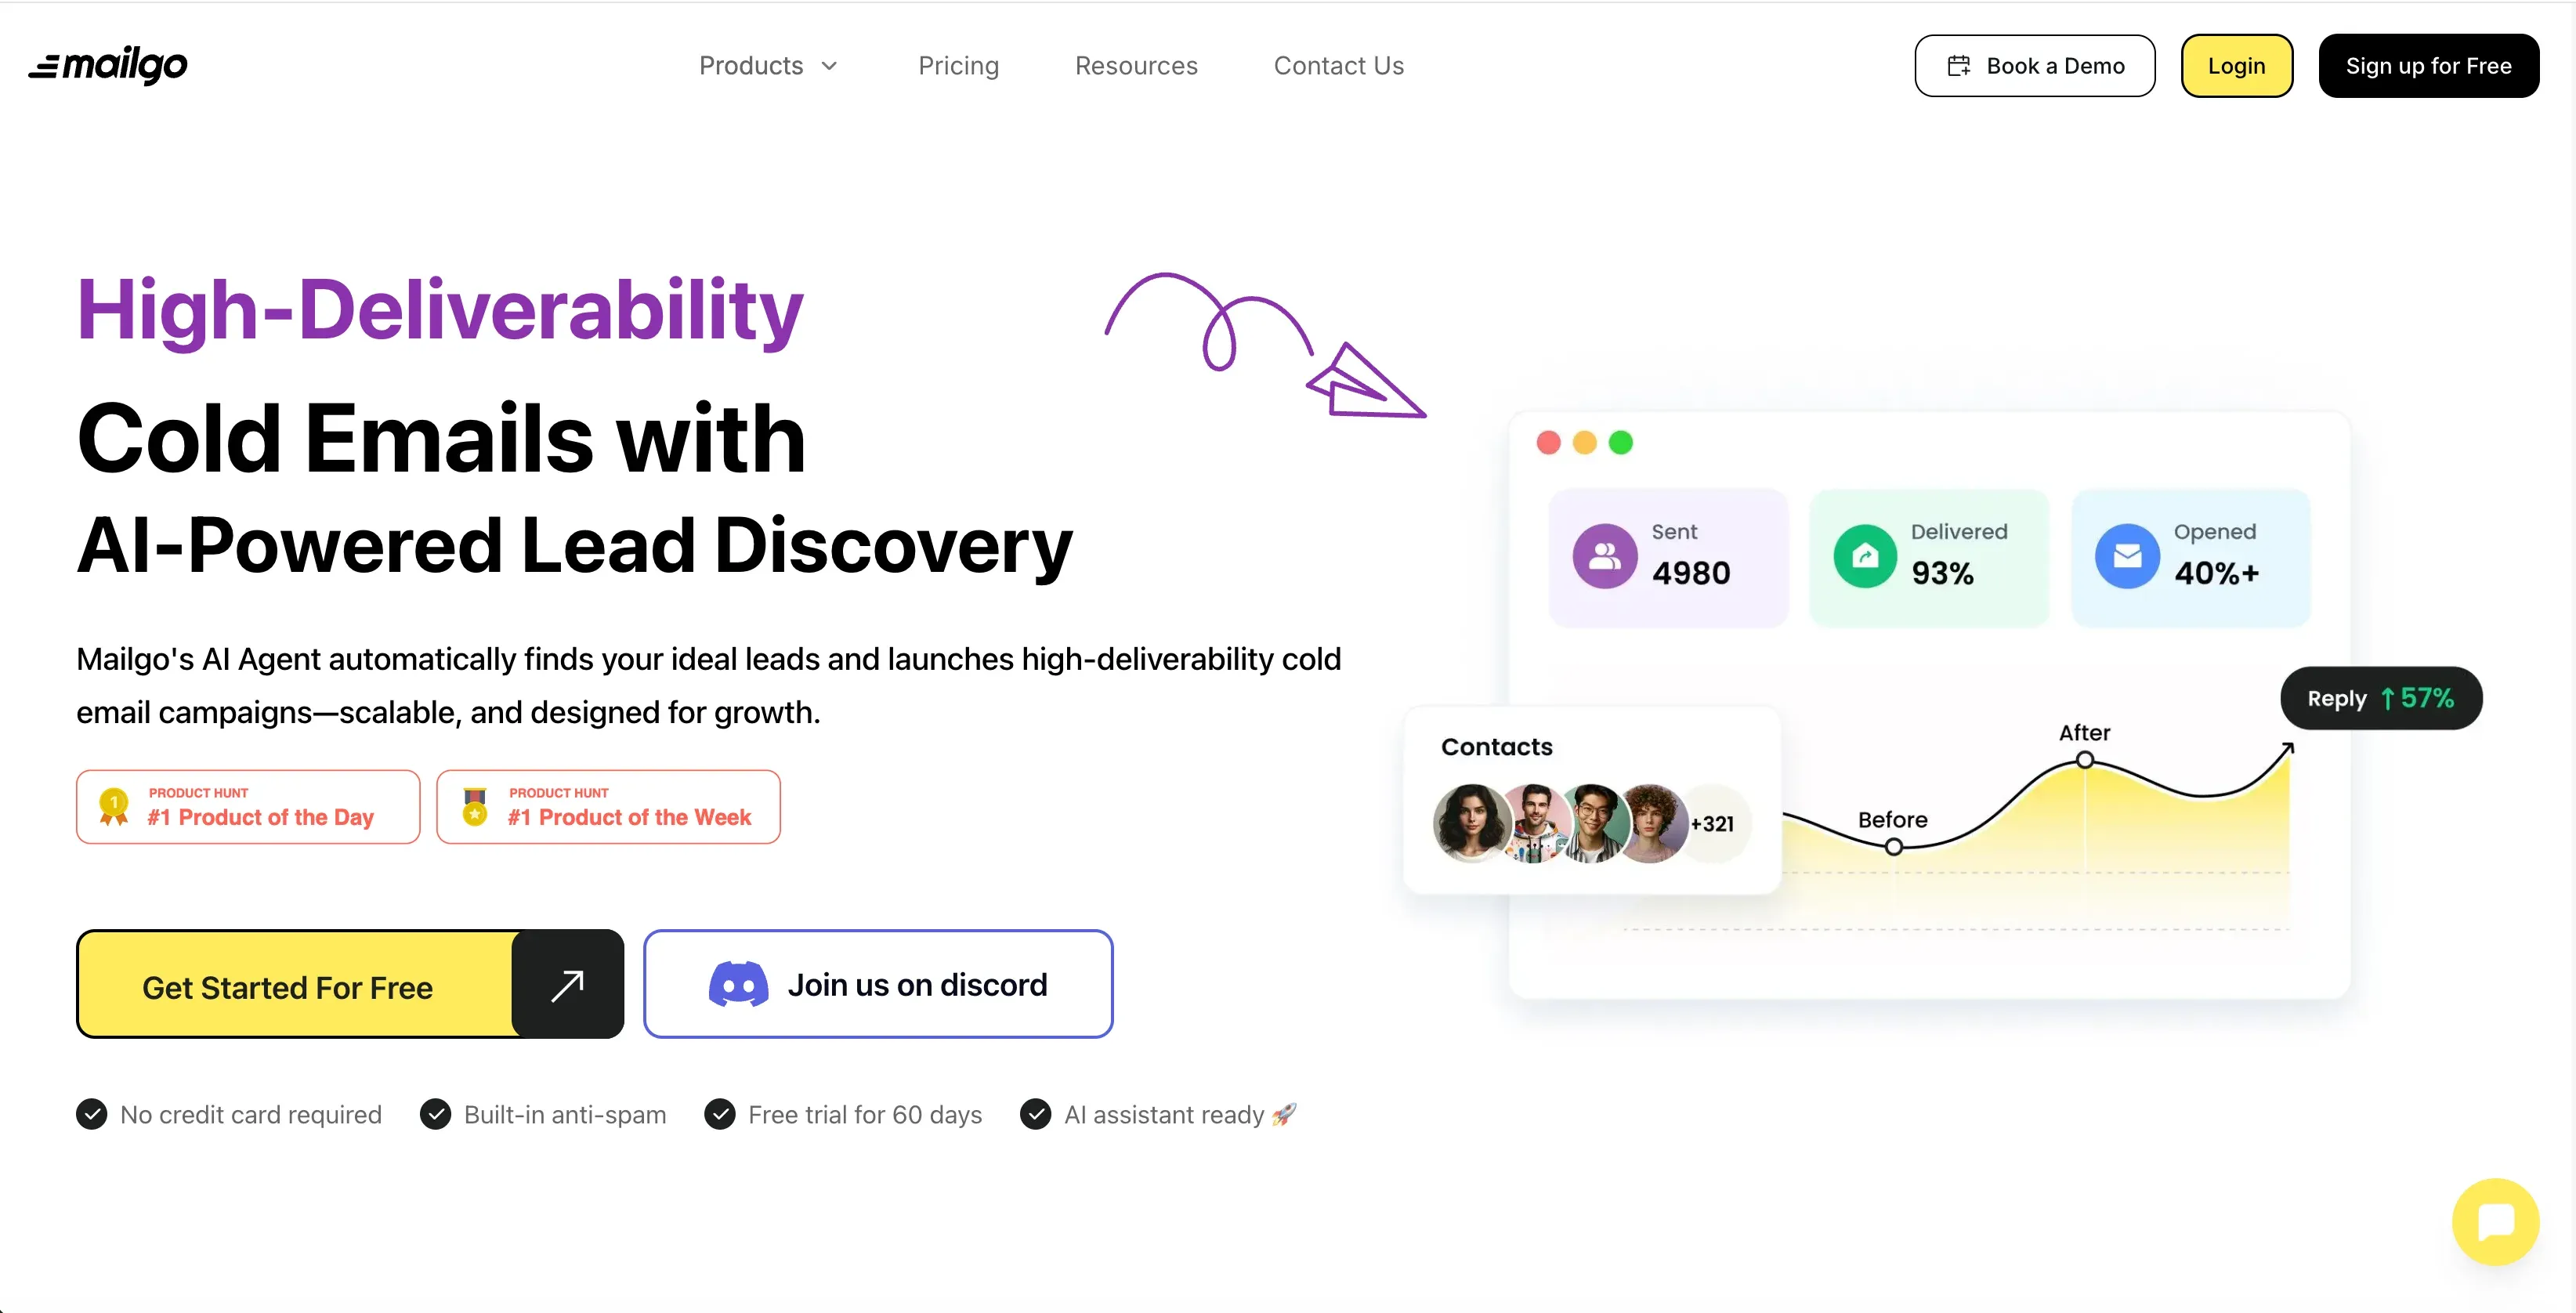The width and height of the screenshot is (2576, 1313).
Task: Click the green Delivered icon
Action: (1865, 556)
